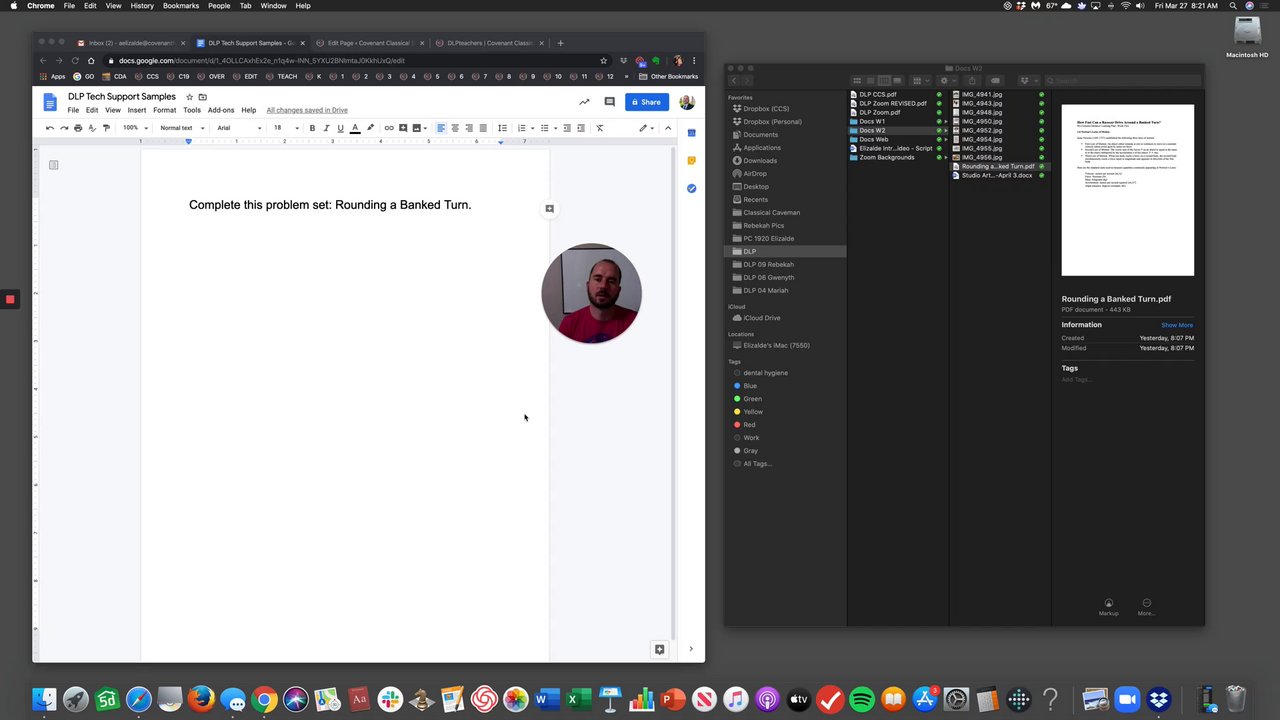
Task: Click the blue Share button
Action: (x=647, y=102)
